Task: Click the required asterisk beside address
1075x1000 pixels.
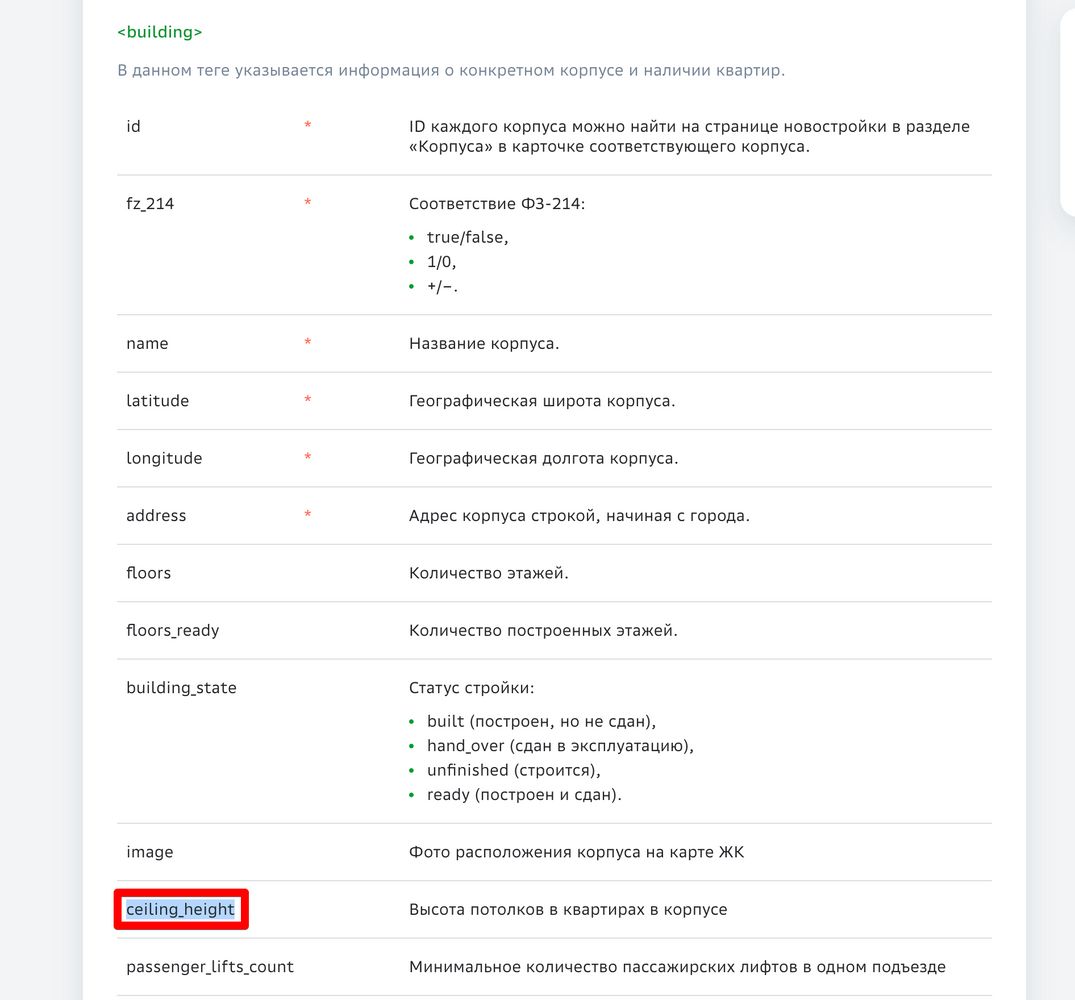Action: coord(307,516)
